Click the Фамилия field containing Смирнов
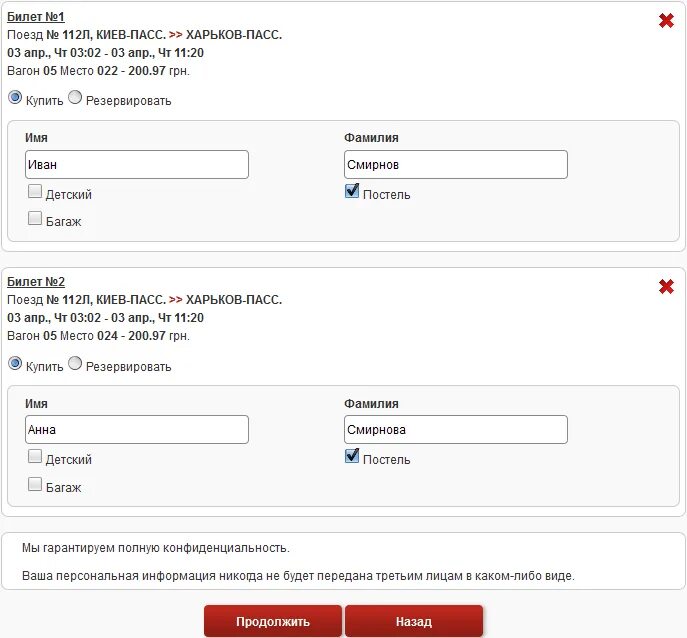The width and height of the screenshot is (687, 638). 456,165
